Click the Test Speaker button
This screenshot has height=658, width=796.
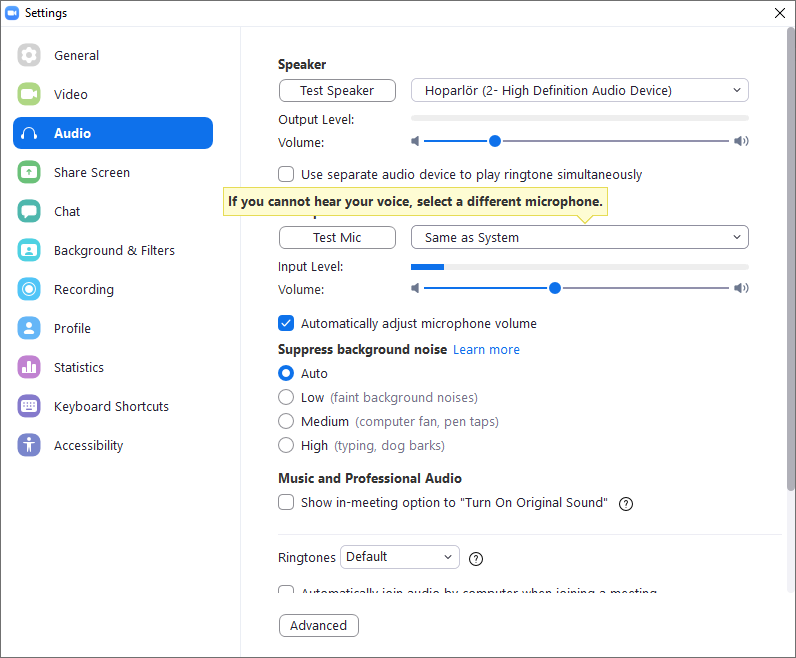coord(337,91)
